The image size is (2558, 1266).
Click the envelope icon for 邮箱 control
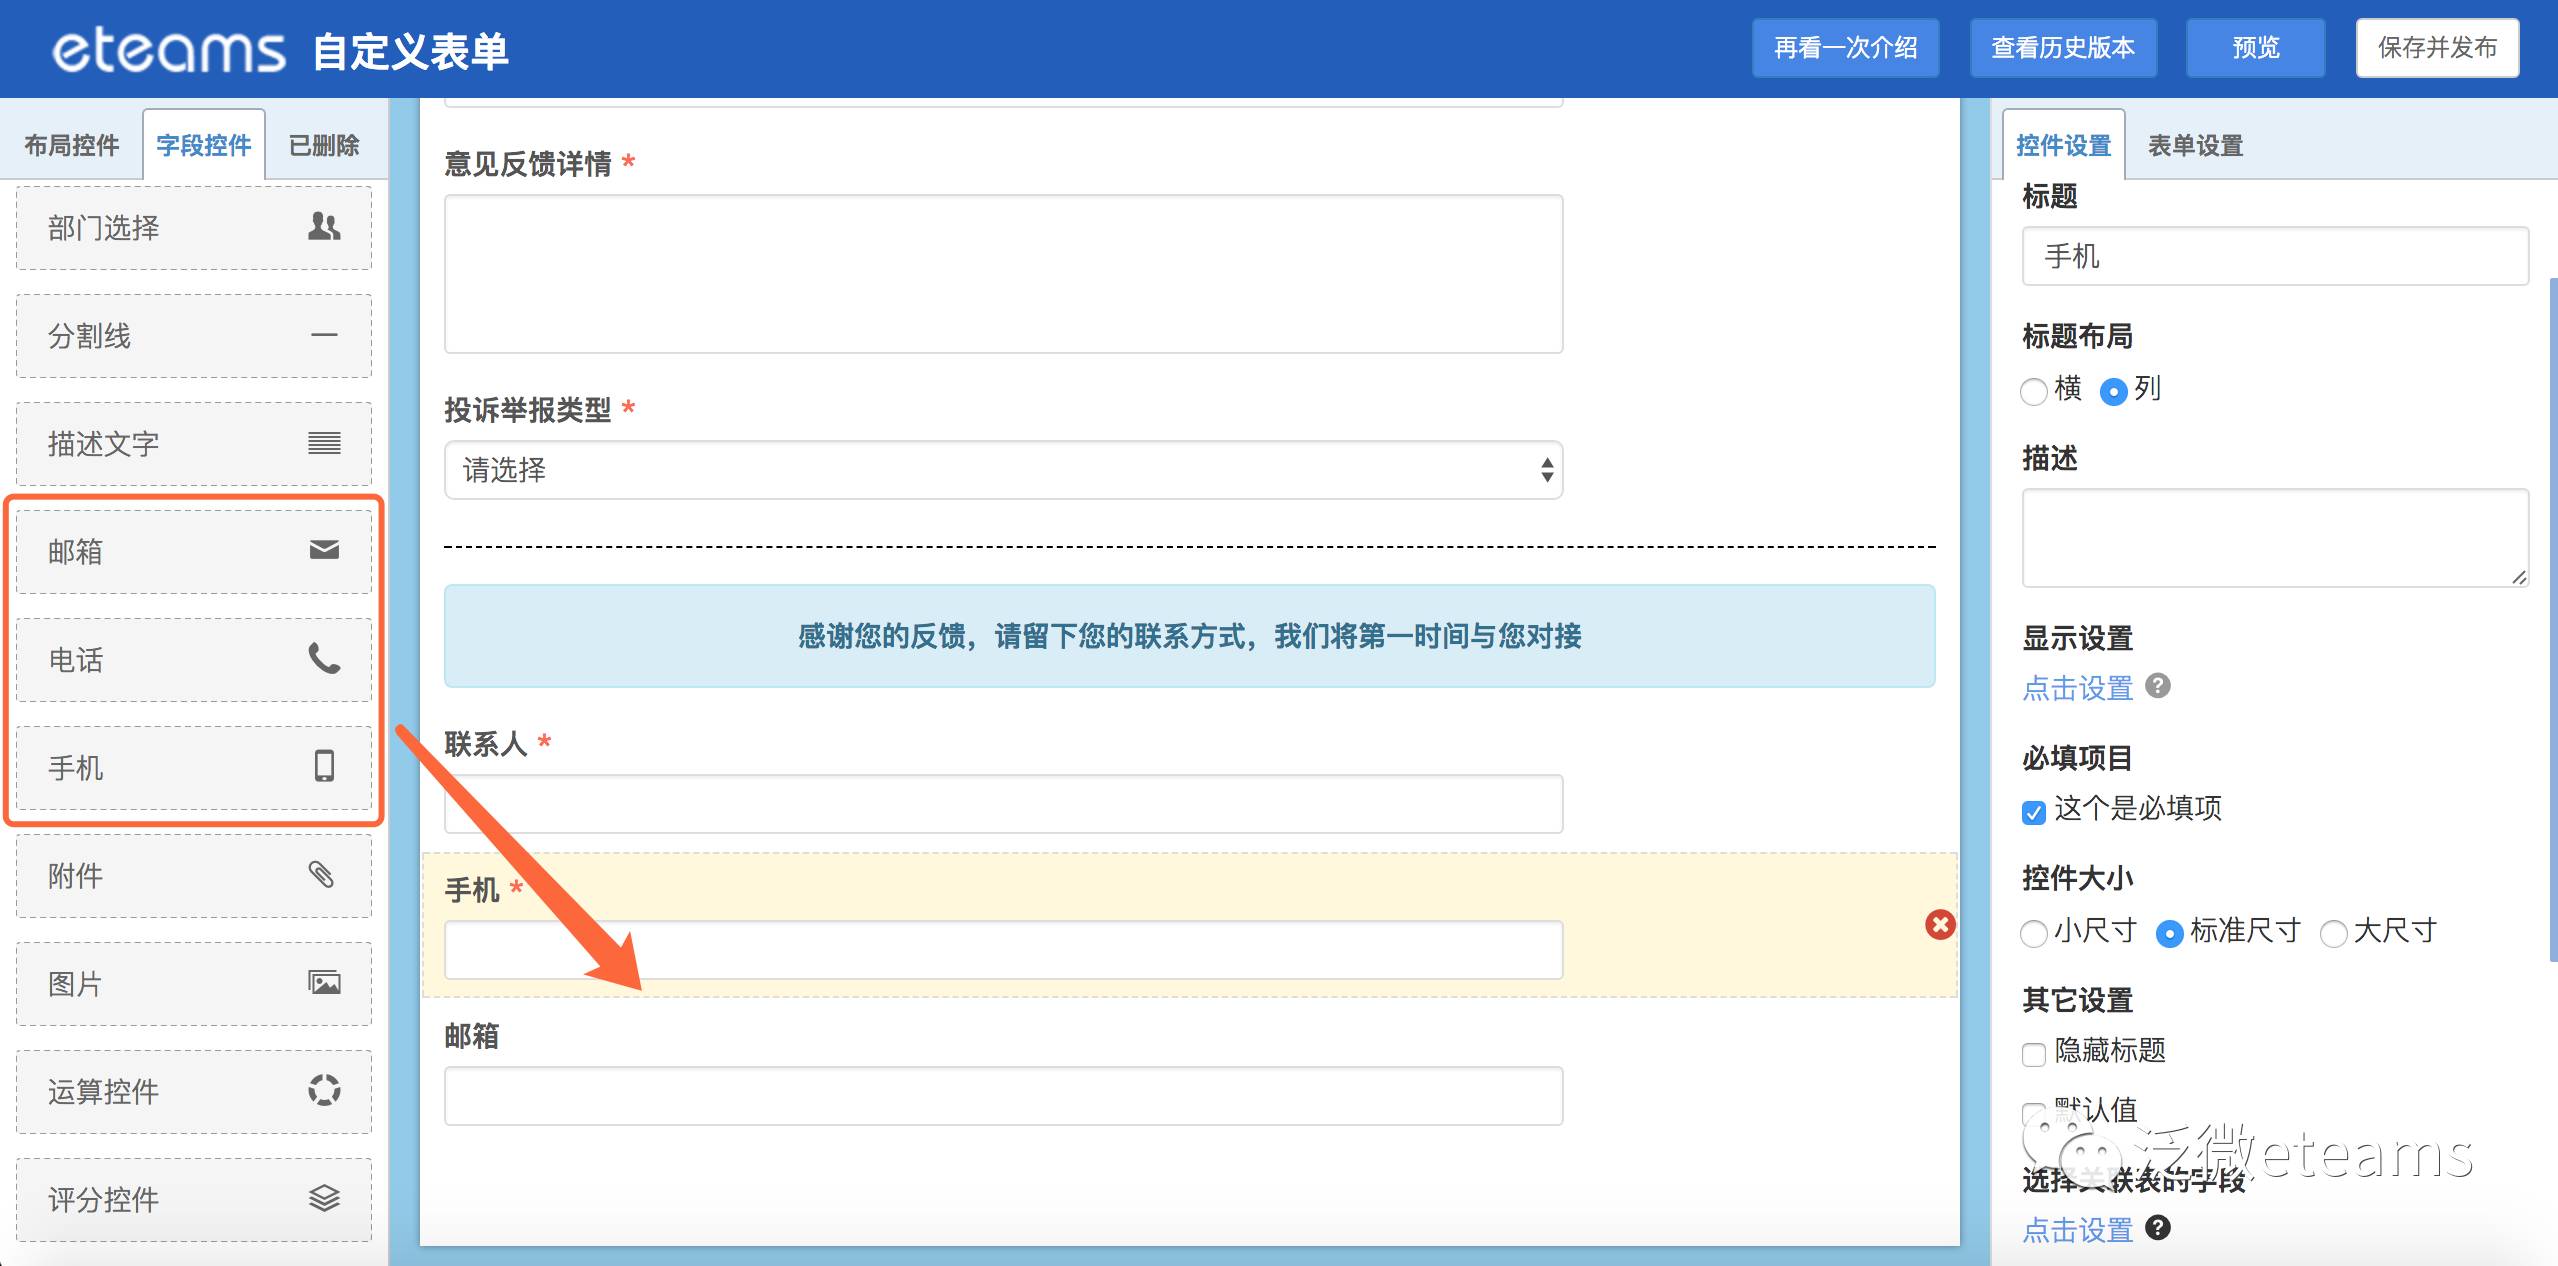[x=323, y=550]
